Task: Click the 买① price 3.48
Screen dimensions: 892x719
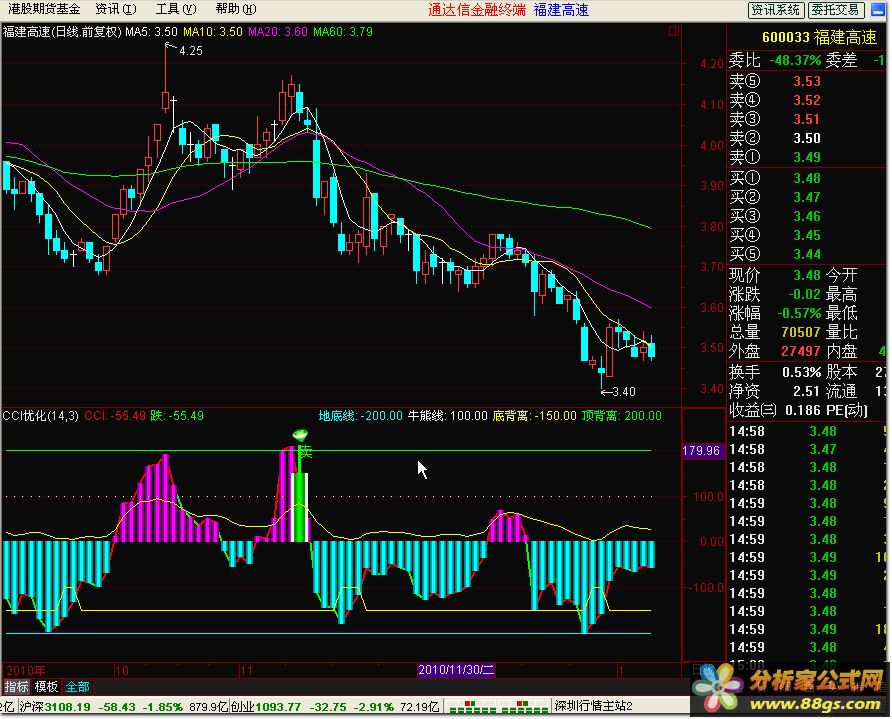Action: point(807,178)
